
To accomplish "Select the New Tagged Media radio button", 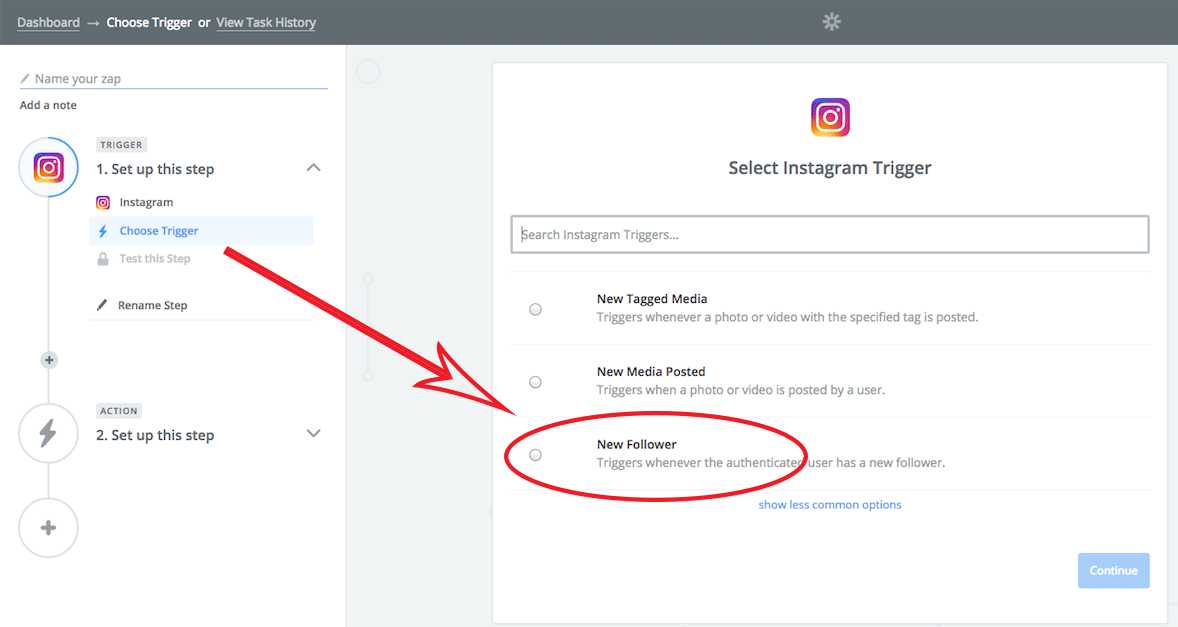I will click(x=536, y=309).
